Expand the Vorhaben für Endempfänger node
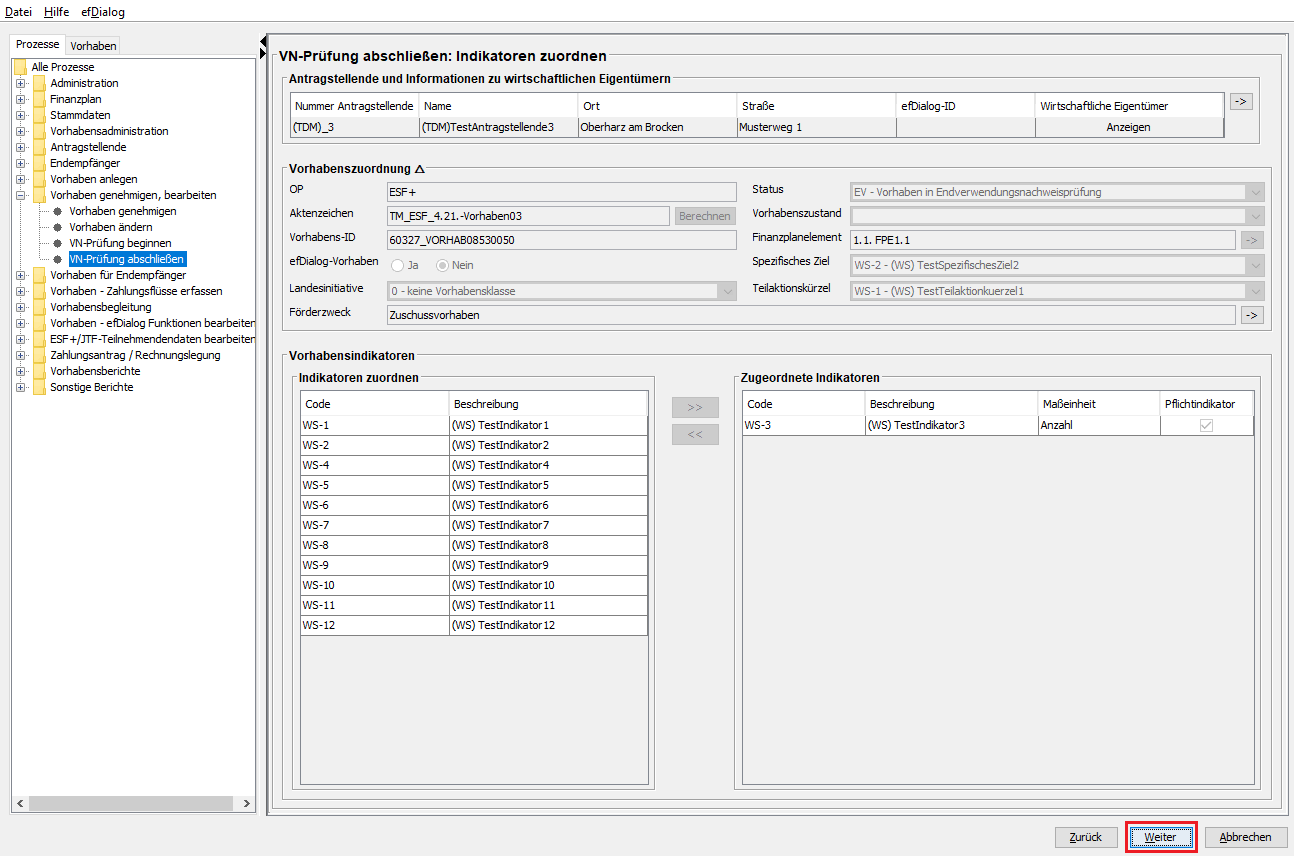The height and width of the screenshot is (856, 1294). click(20, 275)
